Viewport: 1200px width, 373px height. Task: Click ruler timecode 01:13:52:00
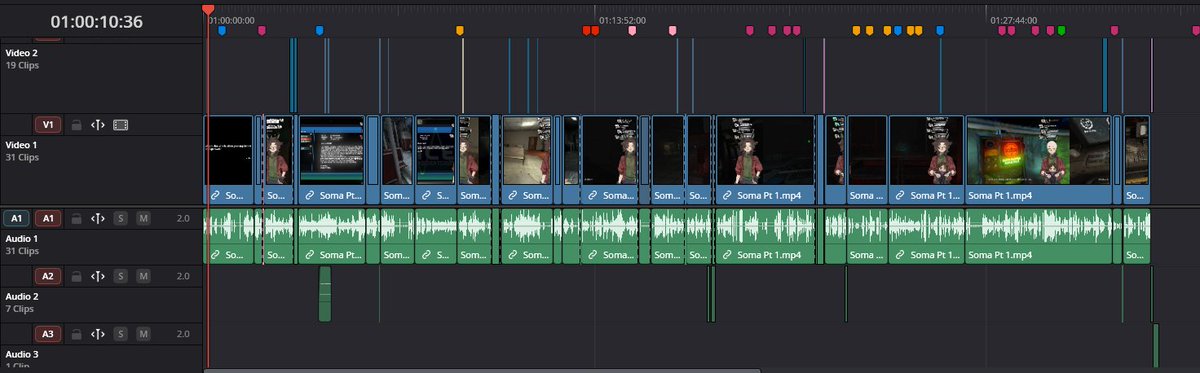click(623, 19)
